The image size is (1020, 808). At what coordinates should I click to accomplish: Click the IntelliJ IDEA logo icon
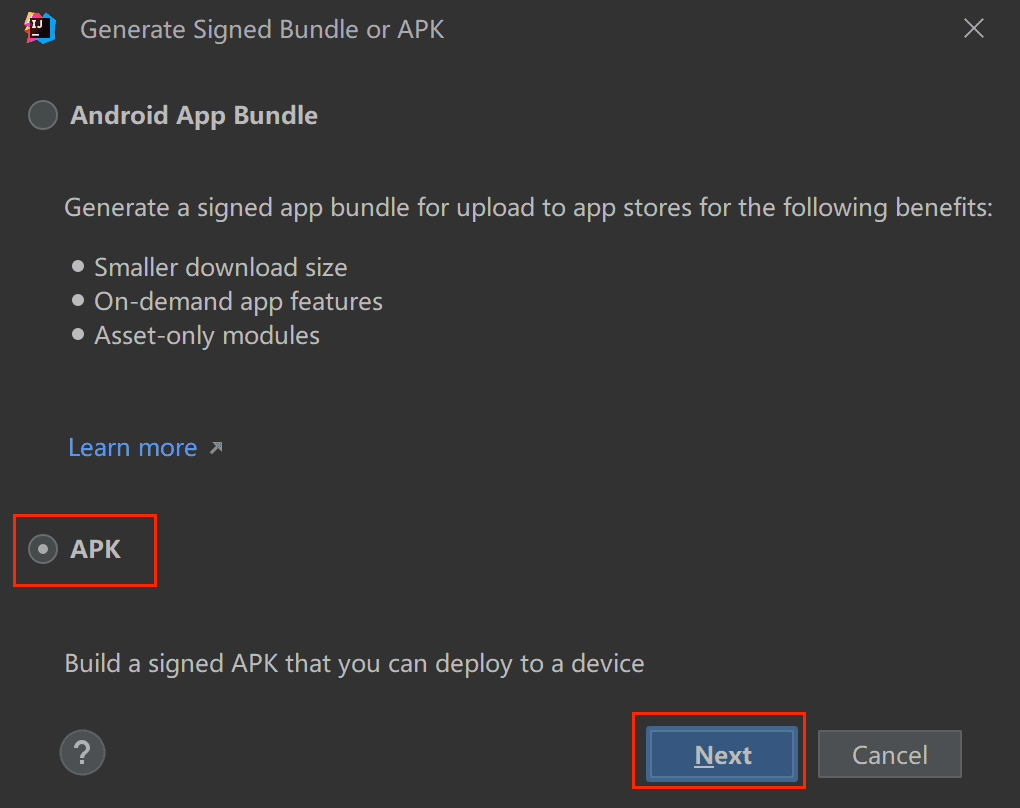pos(40,29)
